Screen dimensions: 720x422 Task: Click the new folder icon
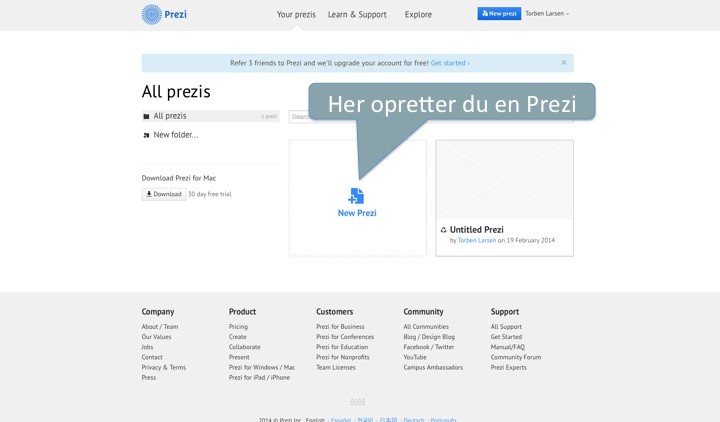pos(146,135)
